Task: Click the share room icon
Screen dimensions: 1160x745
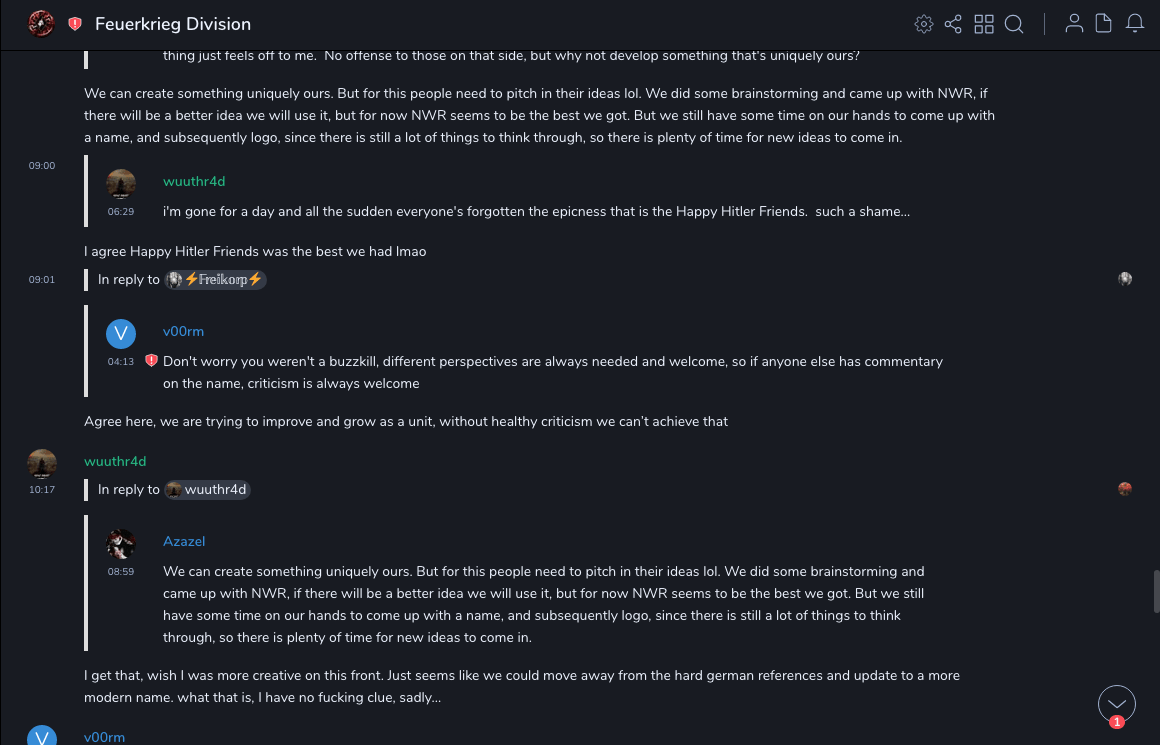Action: coord(953,24)
